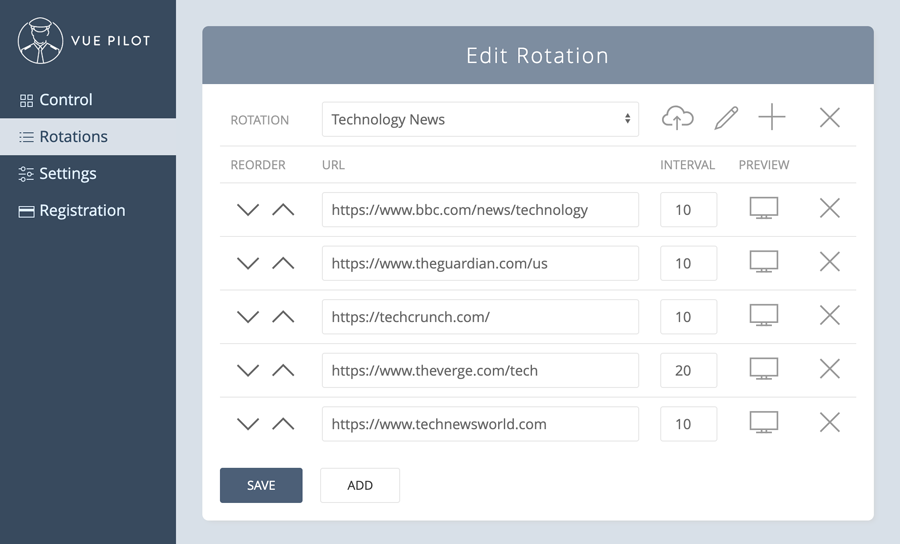The image size is (900, 544).
Task: Remove the theguardian.com URL row
Action: [829, 262]
